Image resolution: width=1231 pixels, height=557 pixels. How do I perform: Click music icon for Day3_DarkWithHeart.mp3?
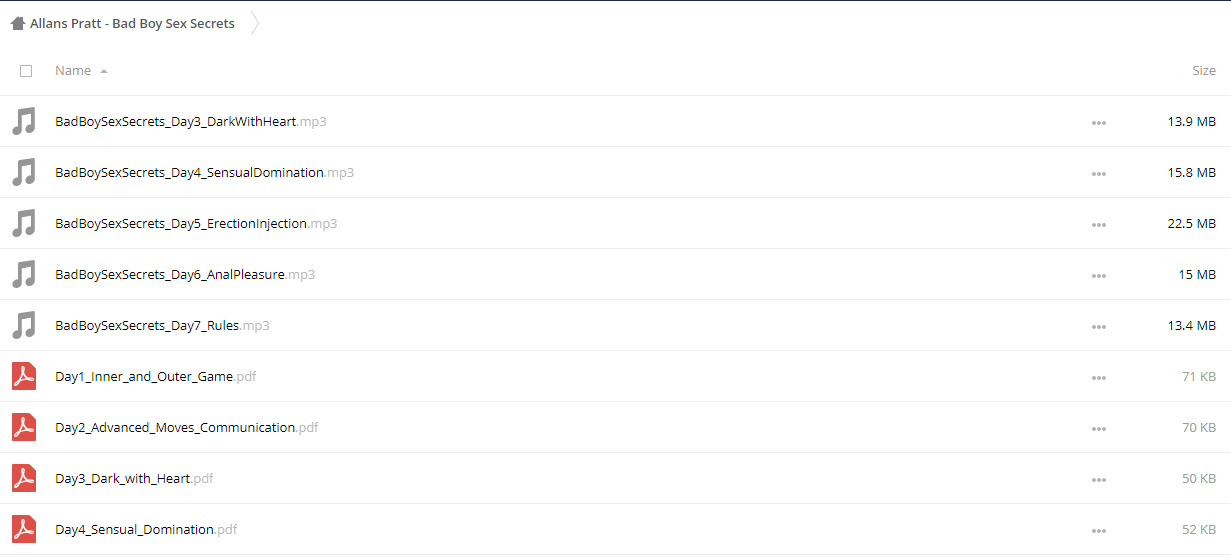click(24, 121)
